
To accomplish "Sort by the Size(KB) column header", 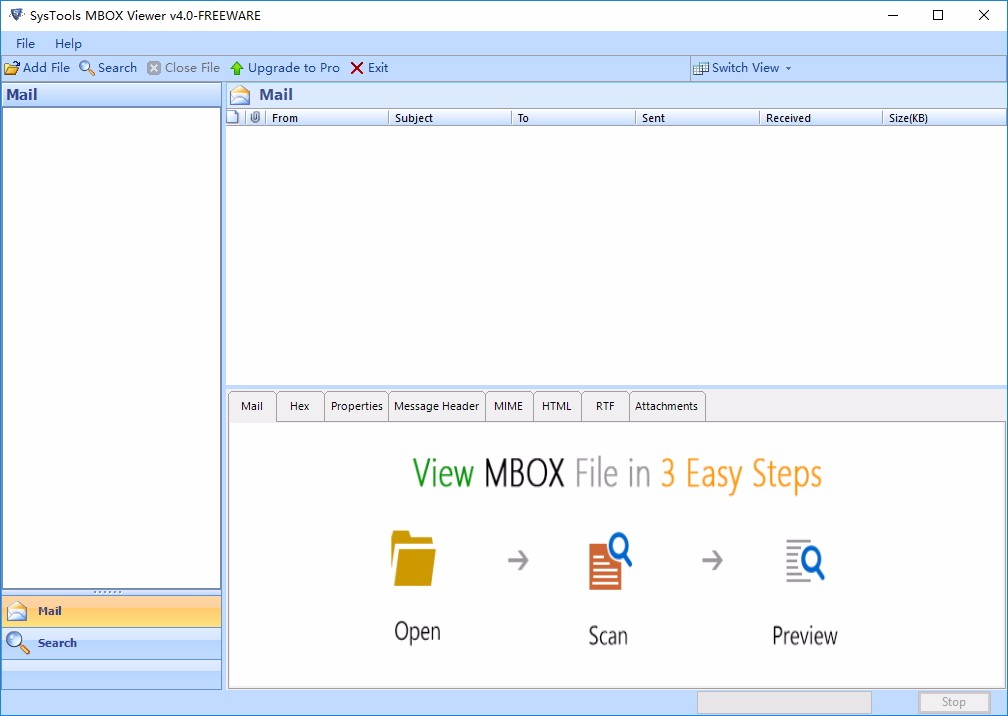I will 944,118.
